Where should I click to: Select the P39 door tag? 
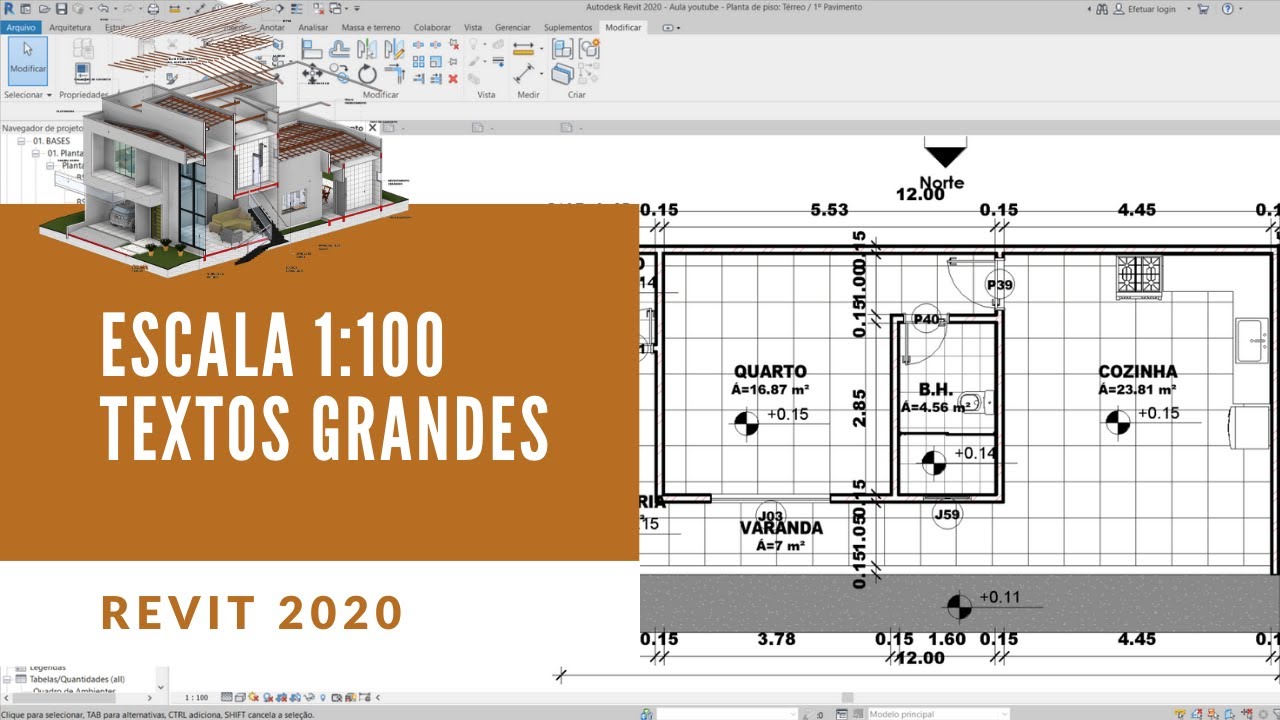click(x=1000, y=285)
